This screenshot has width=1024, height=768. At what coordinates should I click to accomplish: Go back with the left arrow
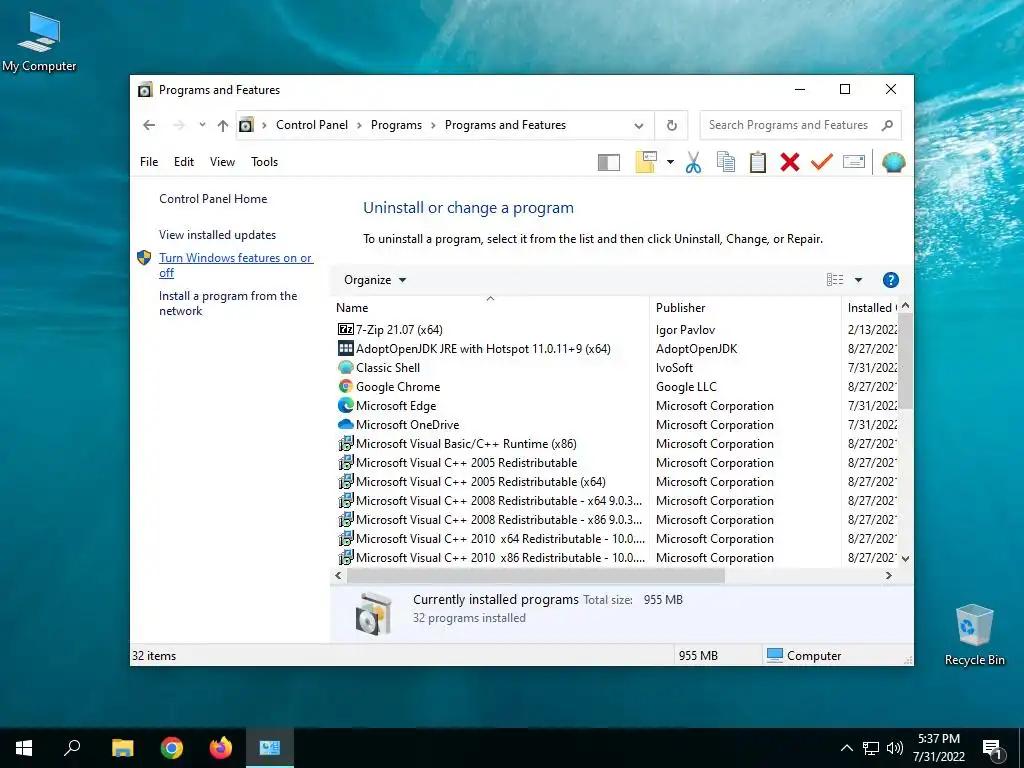pyautogui.click(x=149, y=125)
